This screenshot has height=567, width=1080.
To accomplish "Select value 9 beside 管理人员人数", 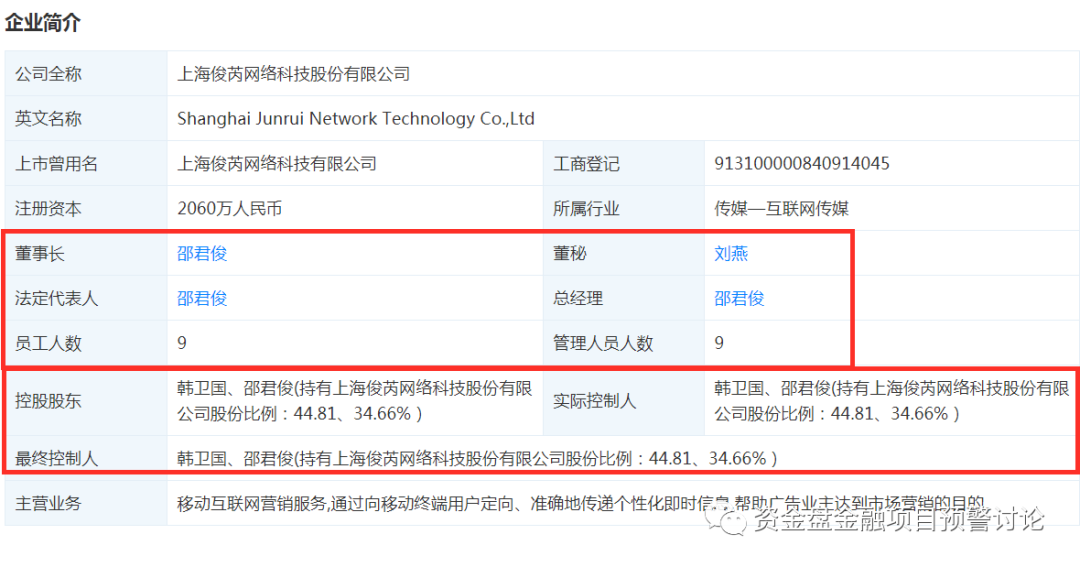I will click(x=719, y=343).
